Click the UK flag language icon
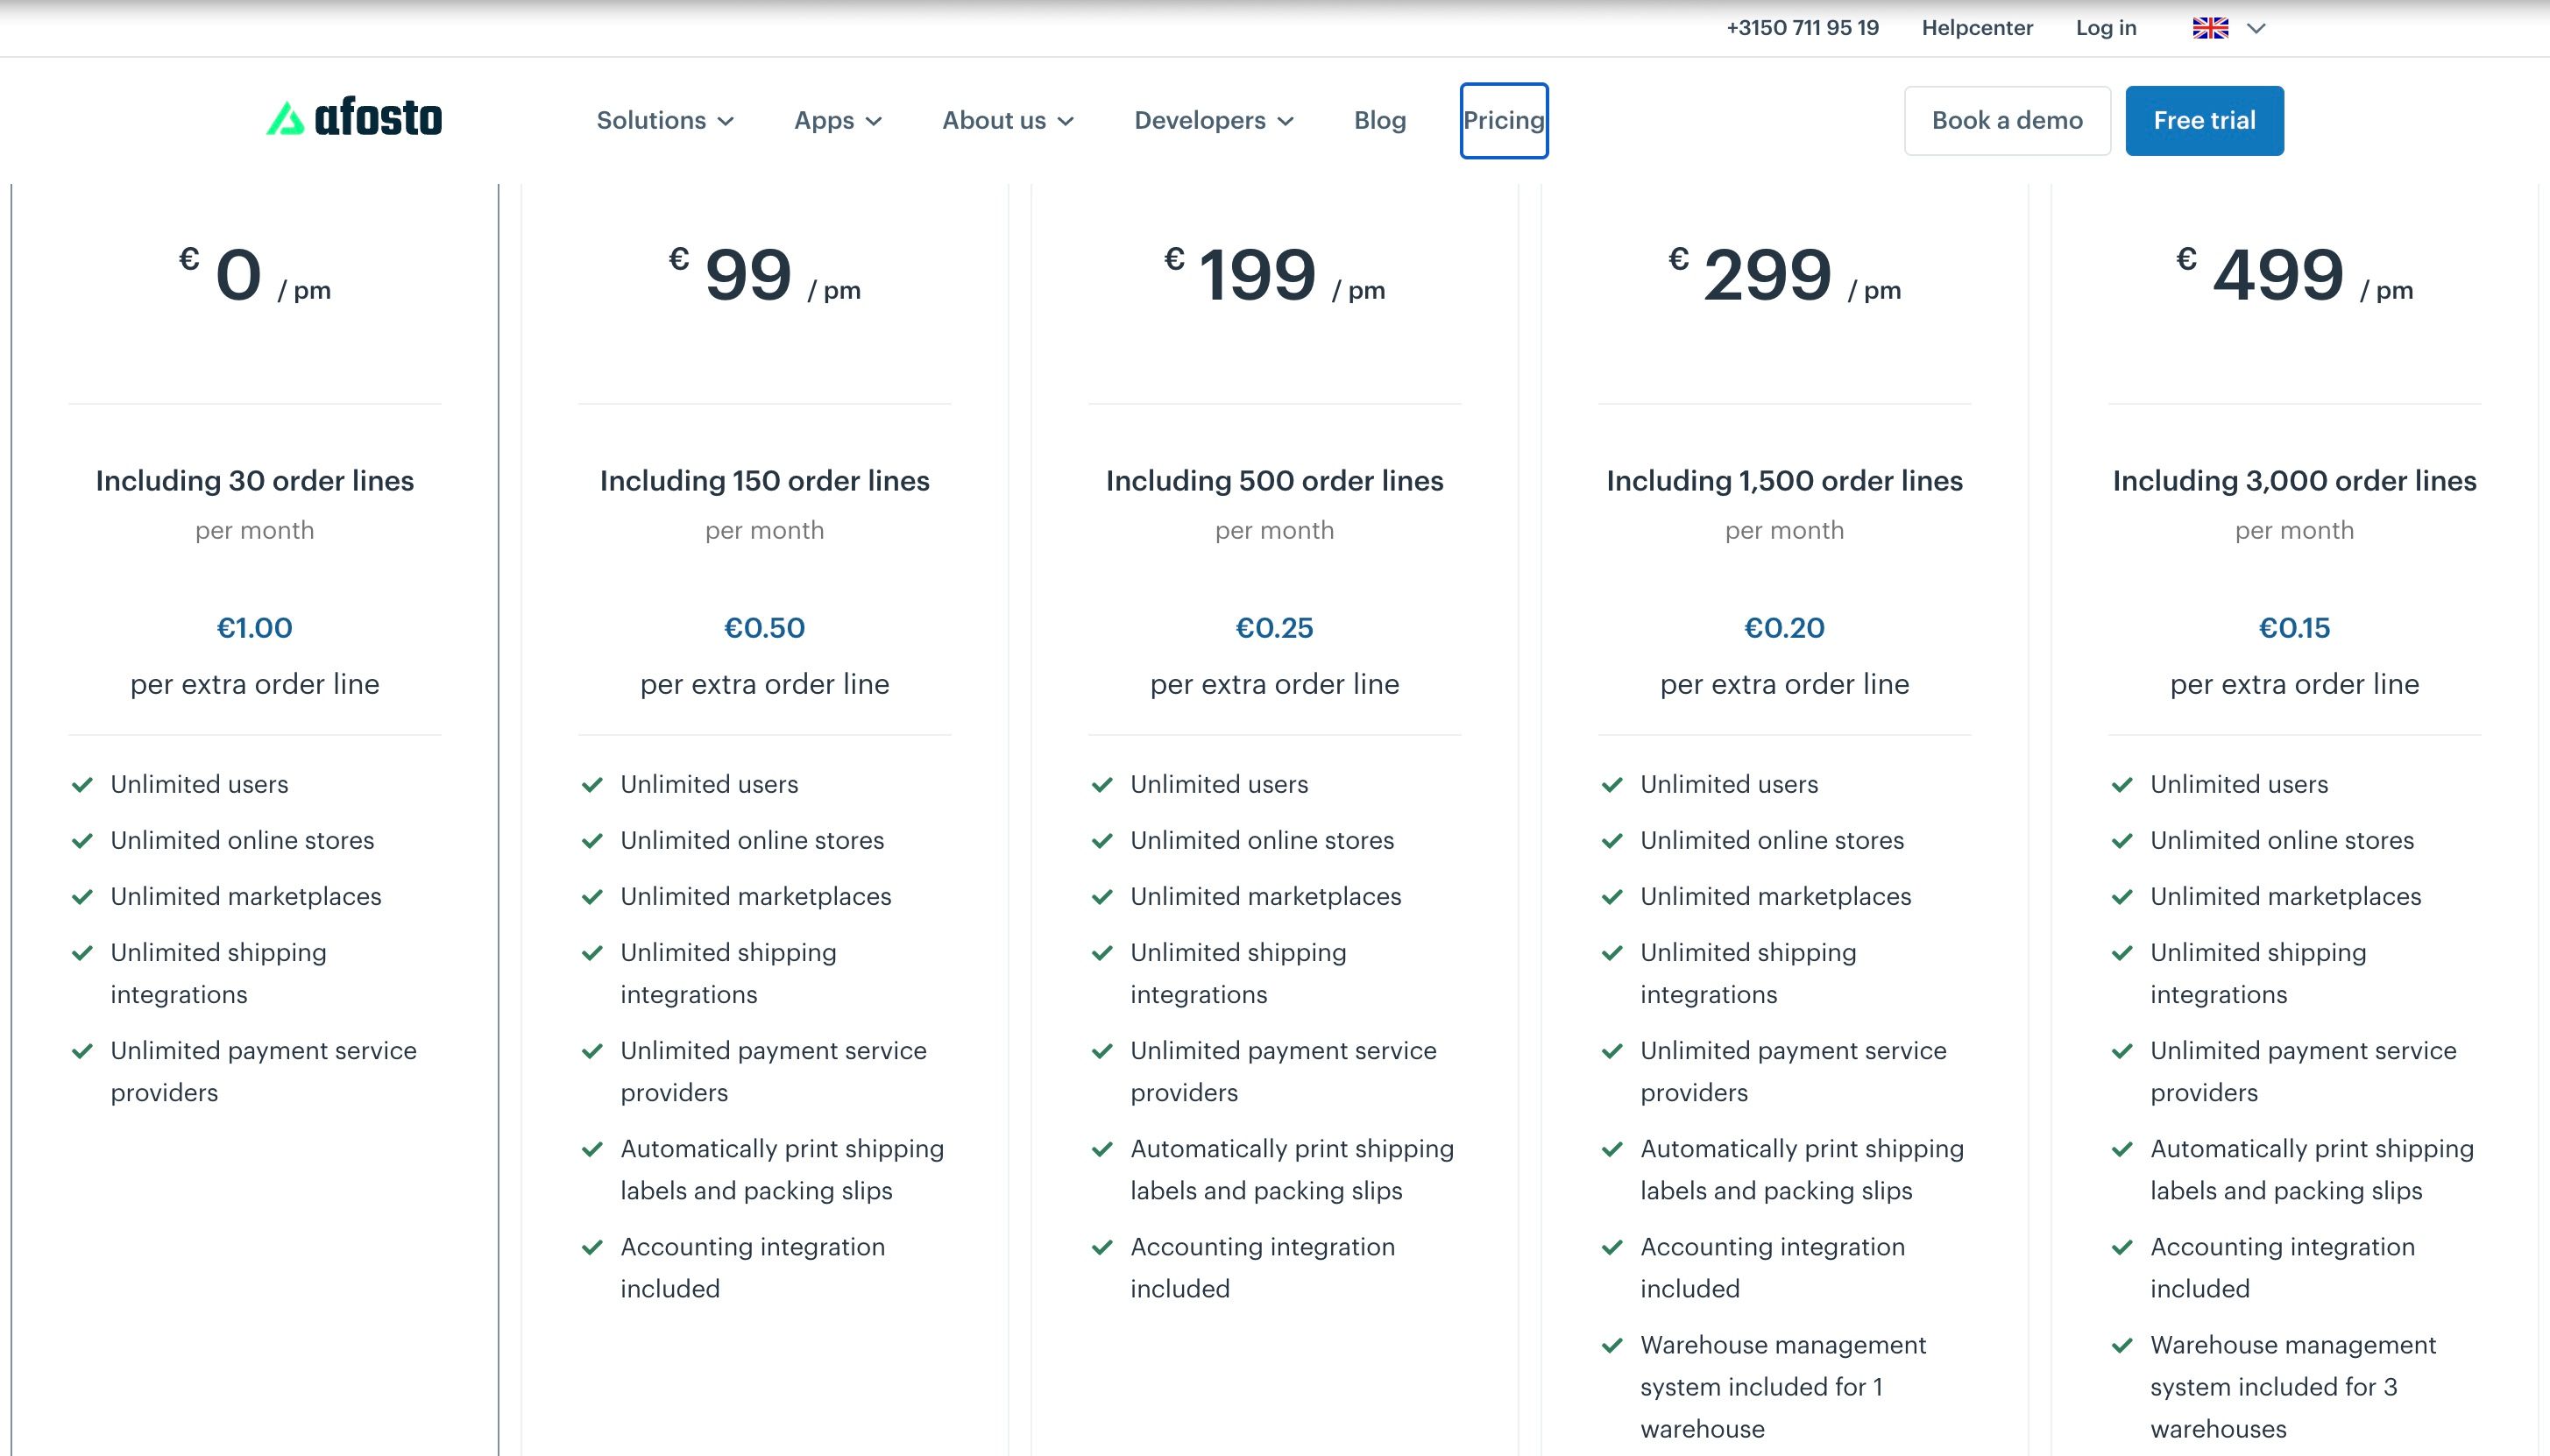Screen dimensions: 2550x1456 click(2210, 28)
